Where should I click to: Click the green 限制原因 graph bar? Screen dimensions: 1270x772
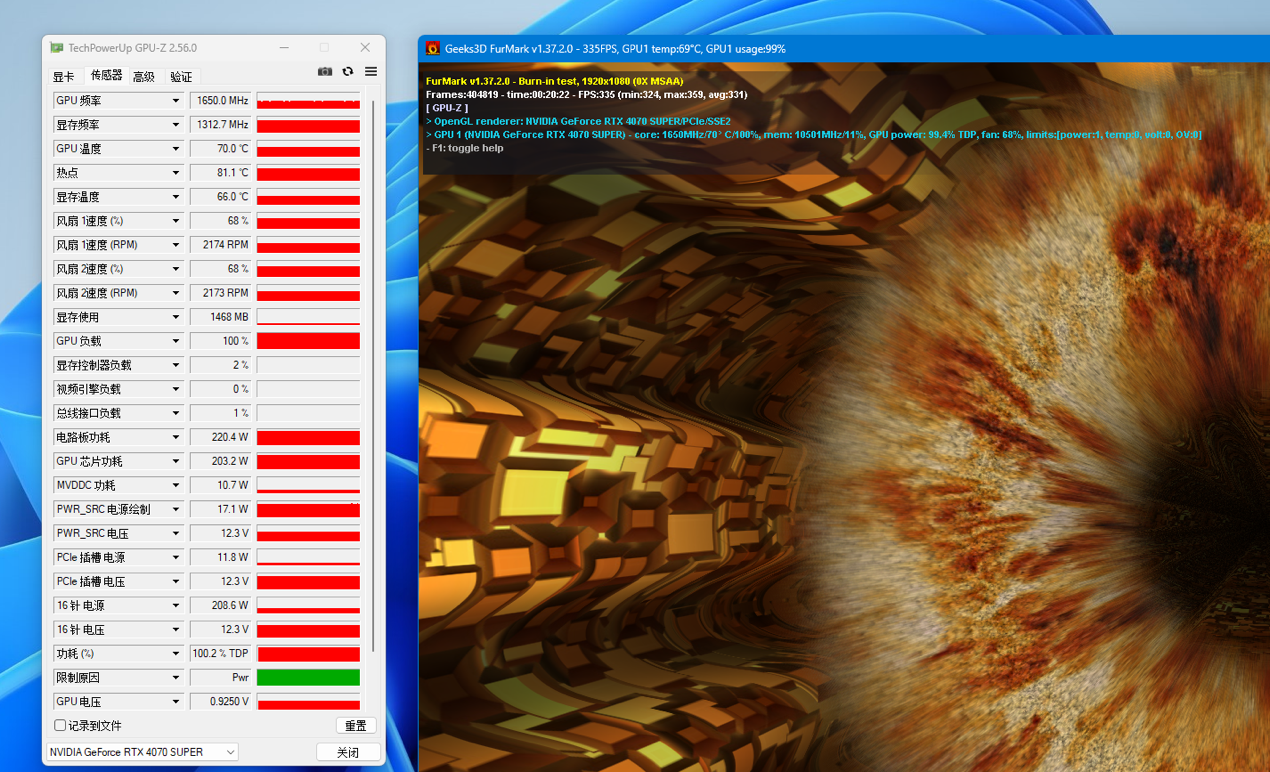point(308,677)
